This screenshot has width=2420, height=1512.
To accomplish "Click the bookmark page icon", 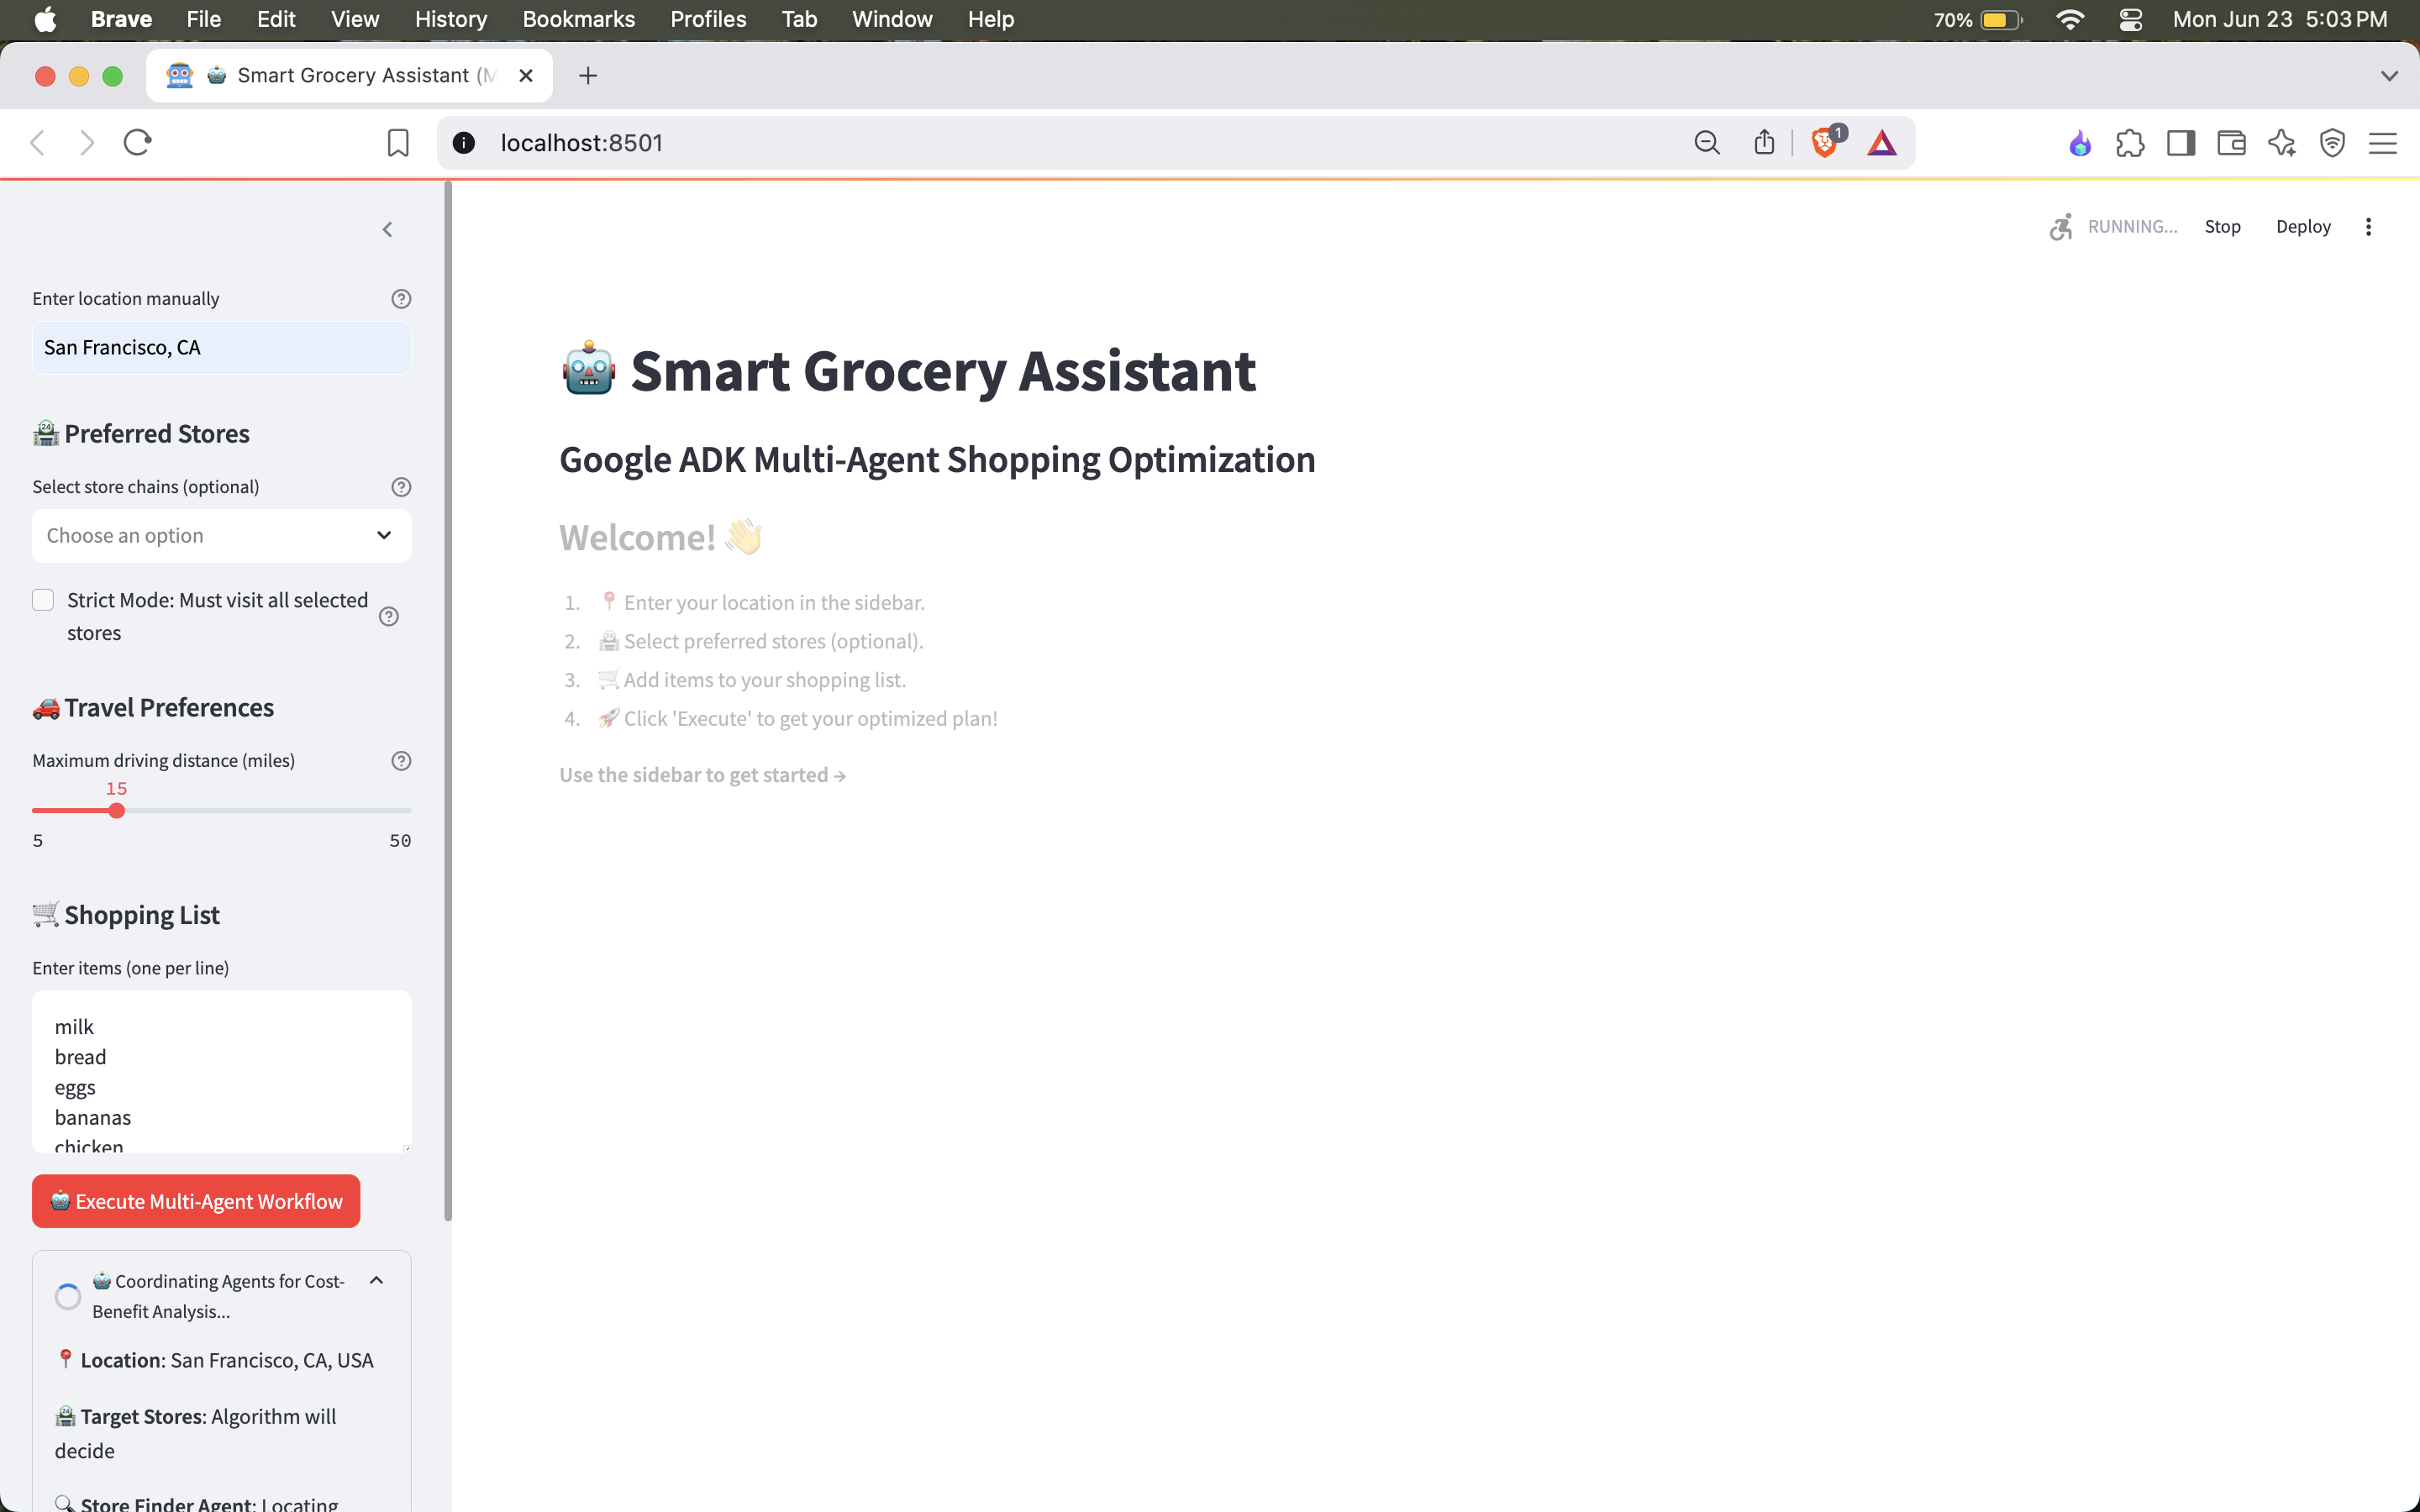I will (398, 143).
